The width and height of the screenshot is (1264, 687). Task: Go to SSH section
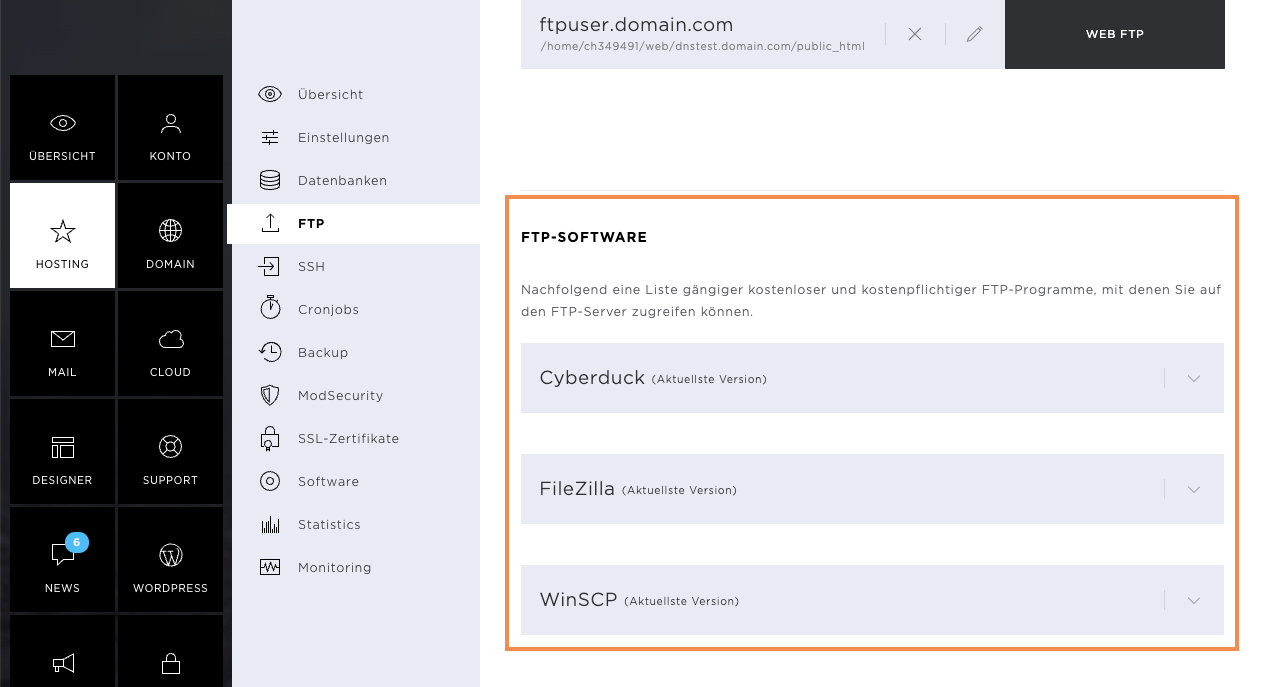pyautogui.click(x=354, y=267)
